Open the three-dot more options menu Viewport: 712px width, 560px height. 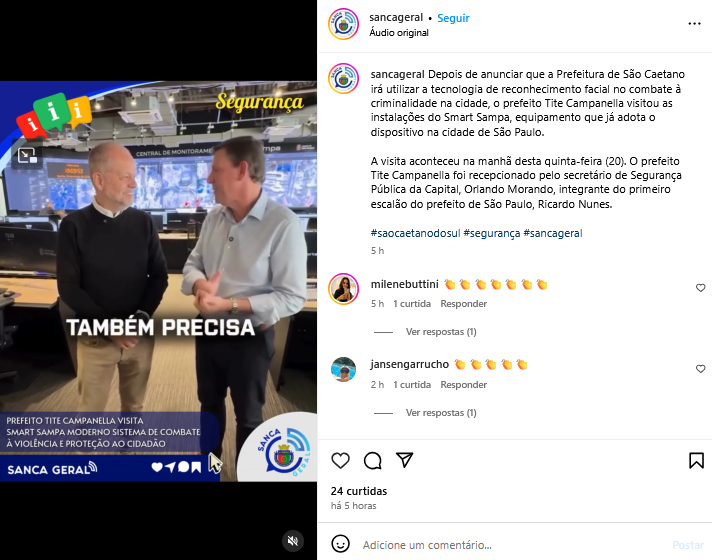(694, 24)
